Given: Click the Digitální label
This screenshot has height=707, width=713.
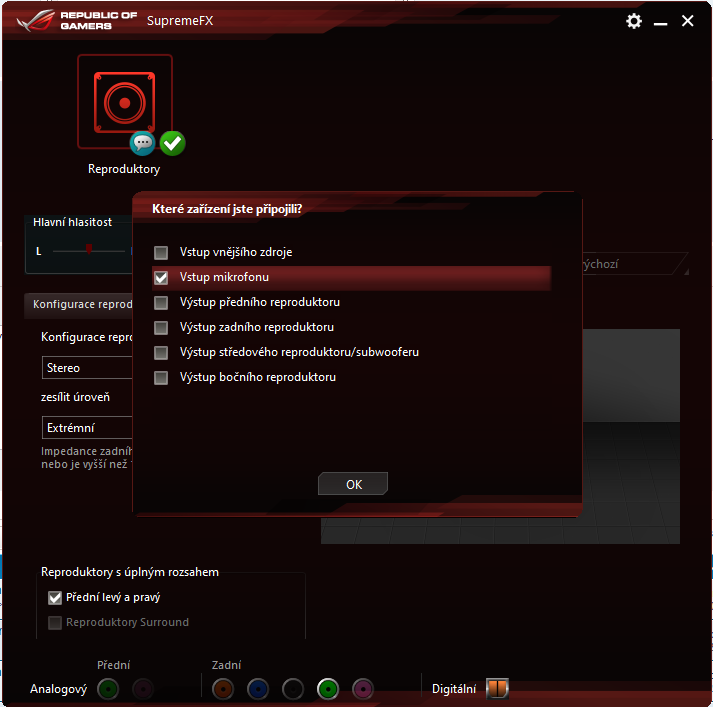Looking at the screenshot, I should coord(454,689).
